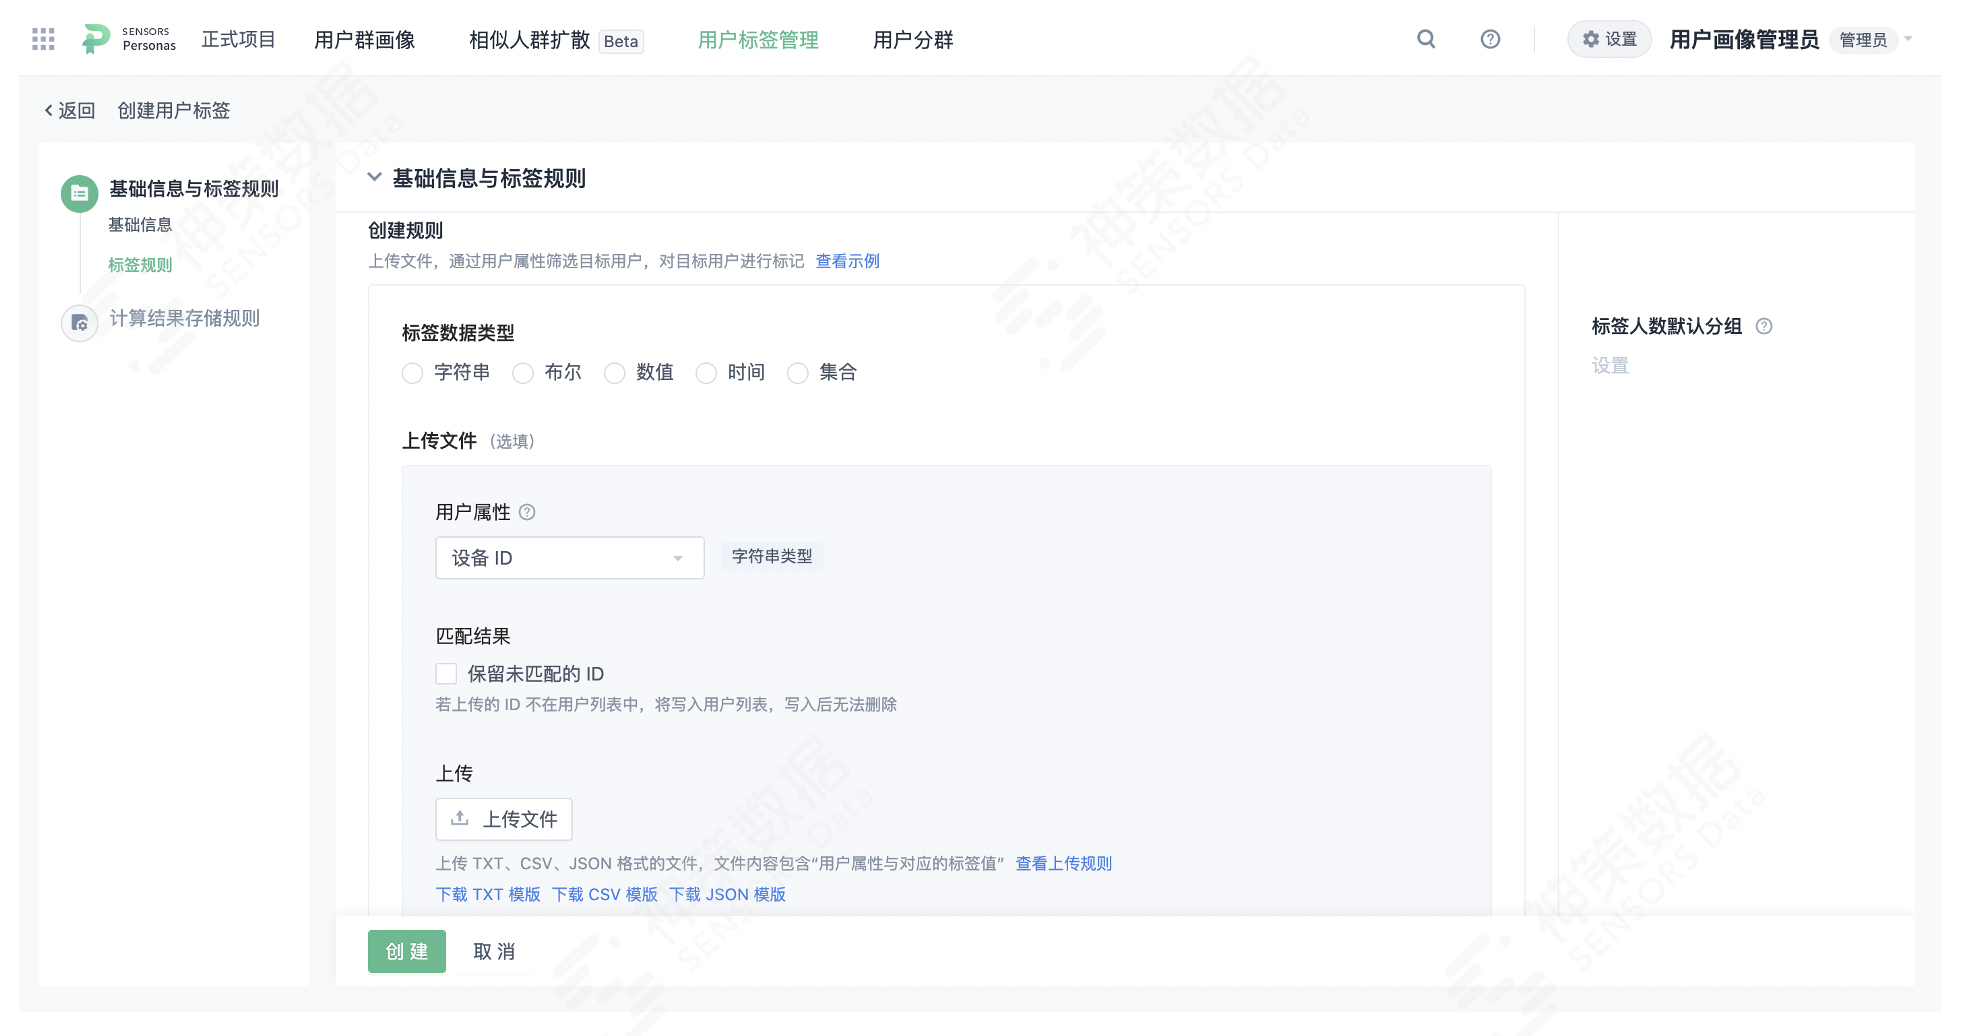Select the 数值 data type radio
The width and height of the screenshot is (1968, 1036).
point(614,373)
